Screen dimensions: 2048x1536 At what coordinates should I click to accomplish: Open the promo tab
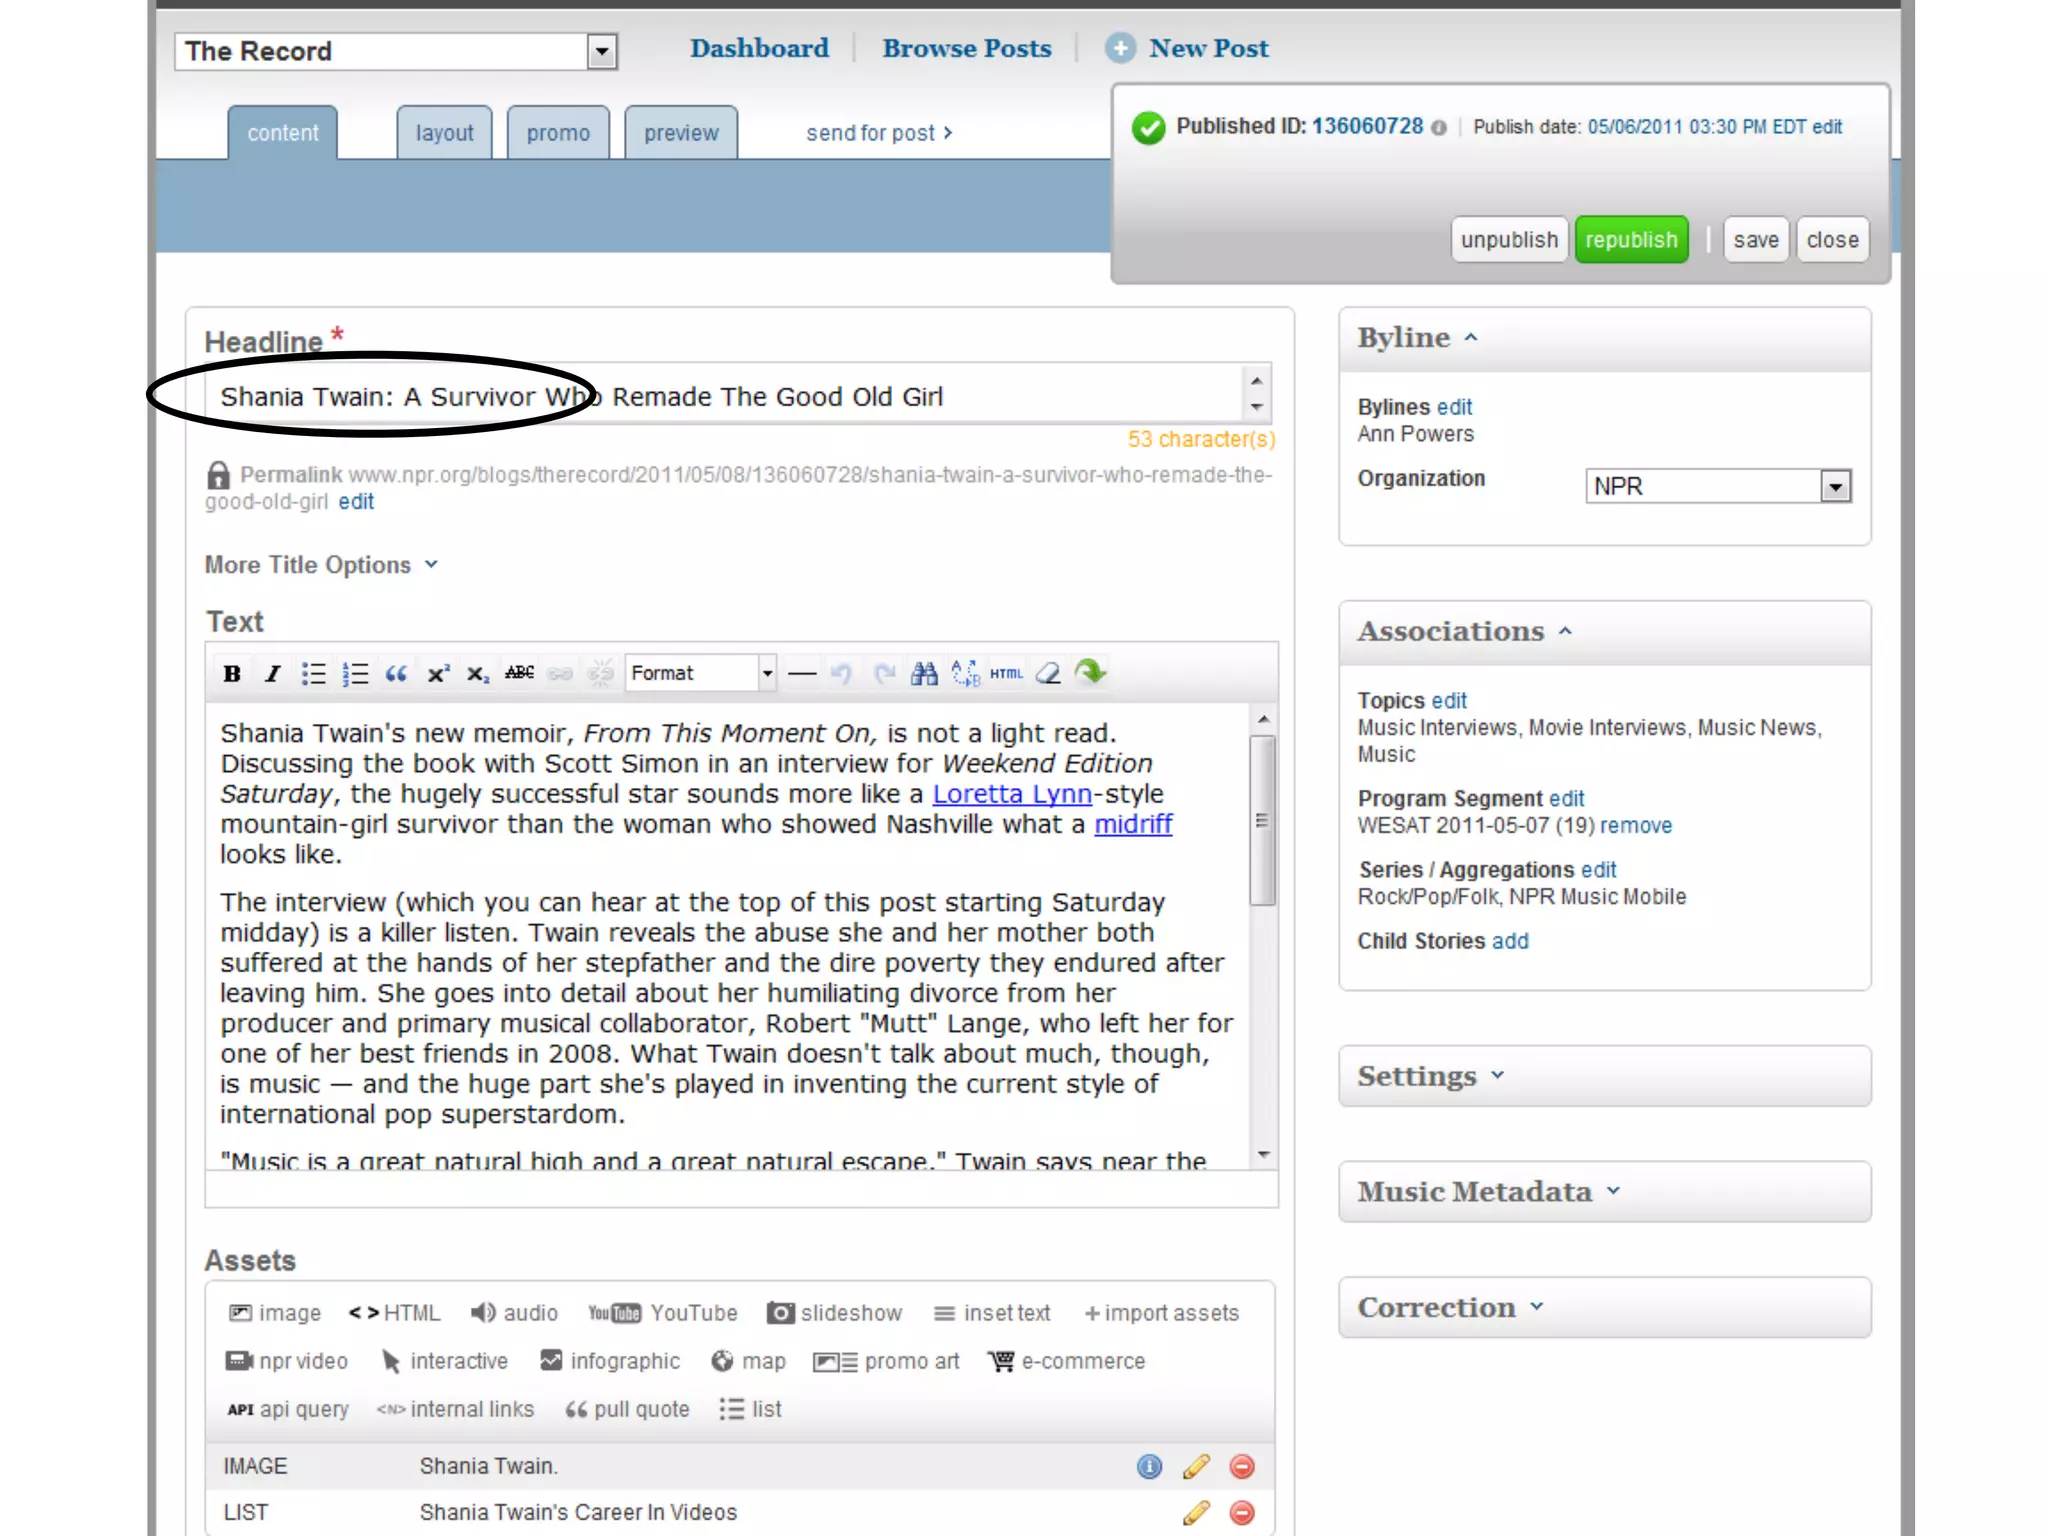[x=558, y=133]
